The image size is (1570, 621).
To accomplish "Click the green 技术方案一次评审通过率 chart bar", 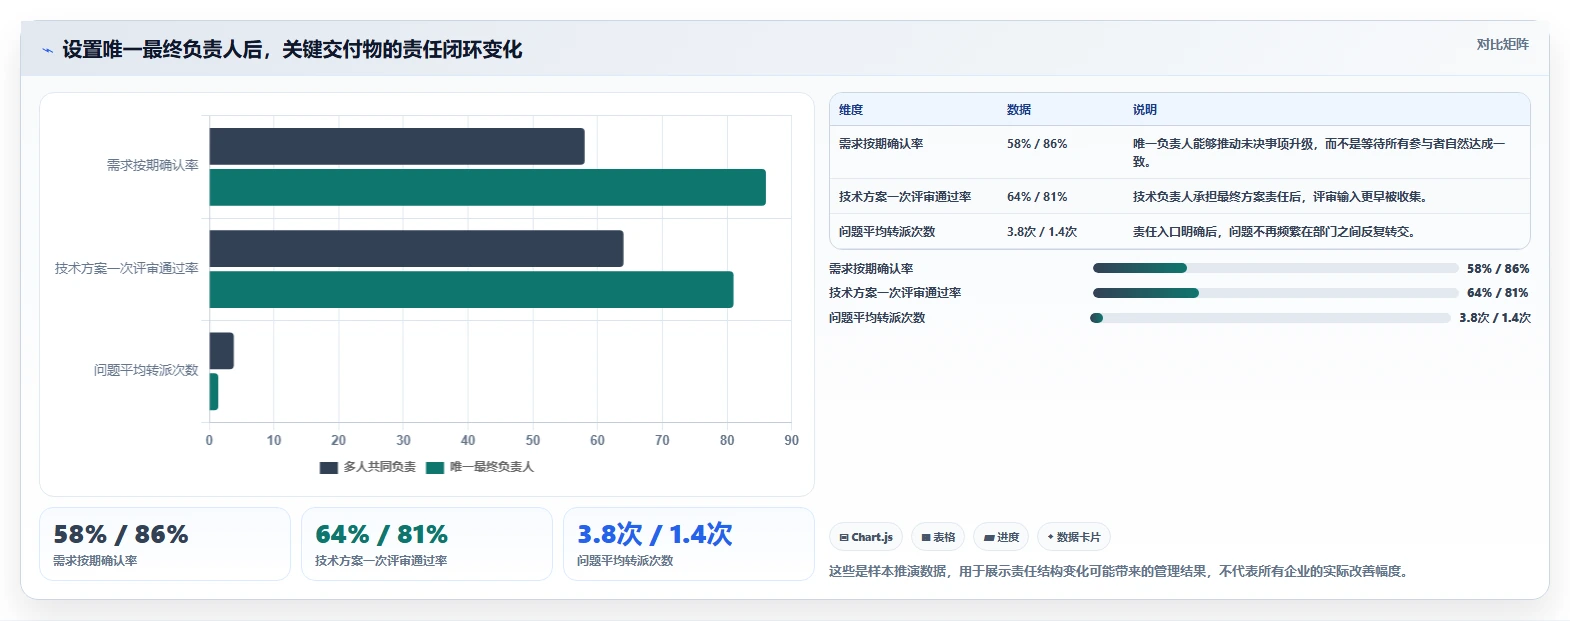I will tap(471, 290).
